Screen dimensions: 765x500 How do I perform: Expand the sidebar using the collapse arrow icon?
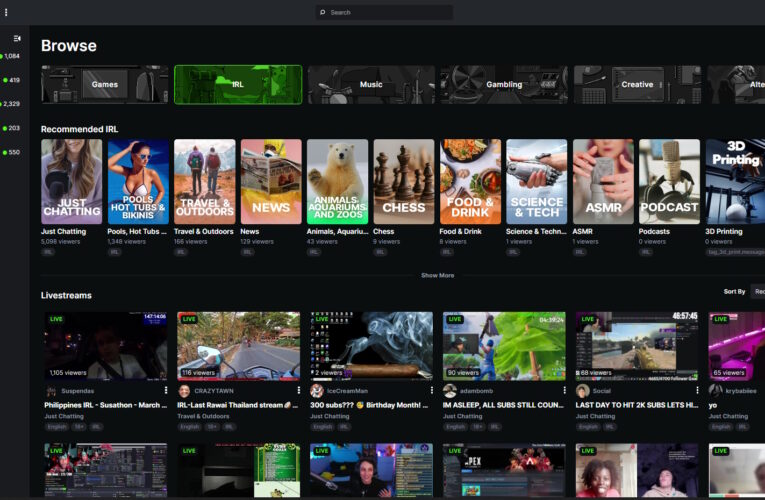click(17, 38)
